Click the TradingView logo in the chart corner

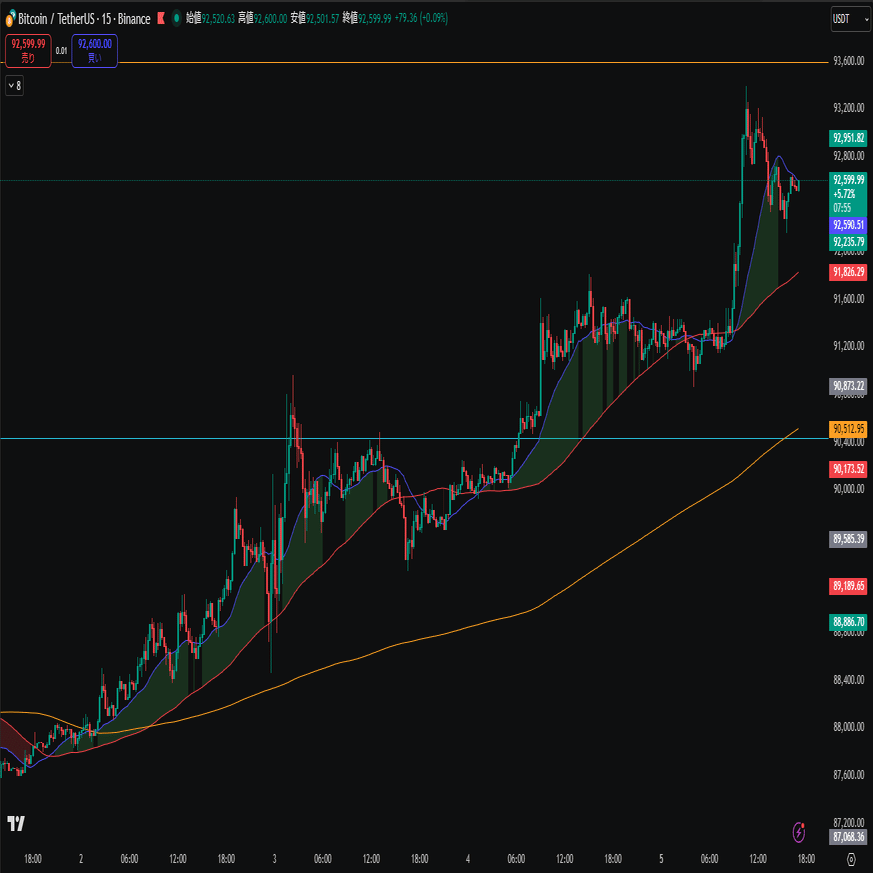coord(16,823)
